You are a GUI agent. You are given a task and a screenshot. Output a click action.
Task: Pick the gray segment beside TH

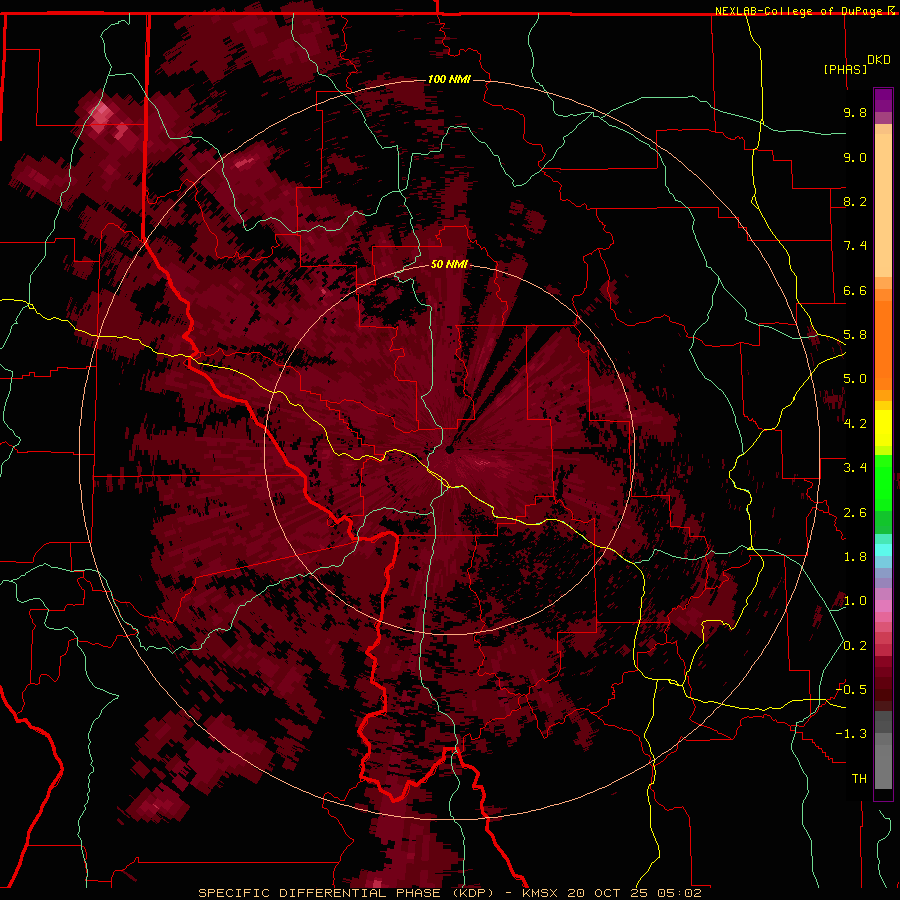tap(883, 766)
